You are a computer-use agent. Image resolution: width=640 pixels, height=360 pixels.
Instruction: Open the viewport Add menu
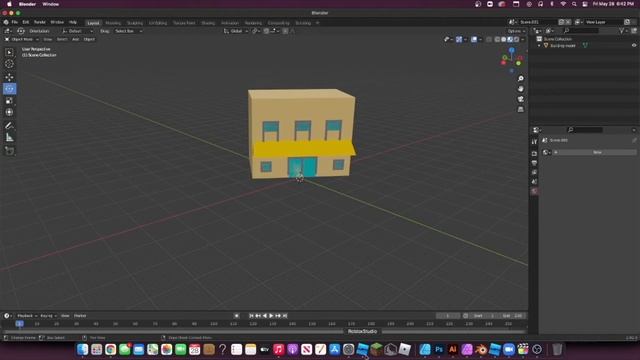(x=76, y=39)
